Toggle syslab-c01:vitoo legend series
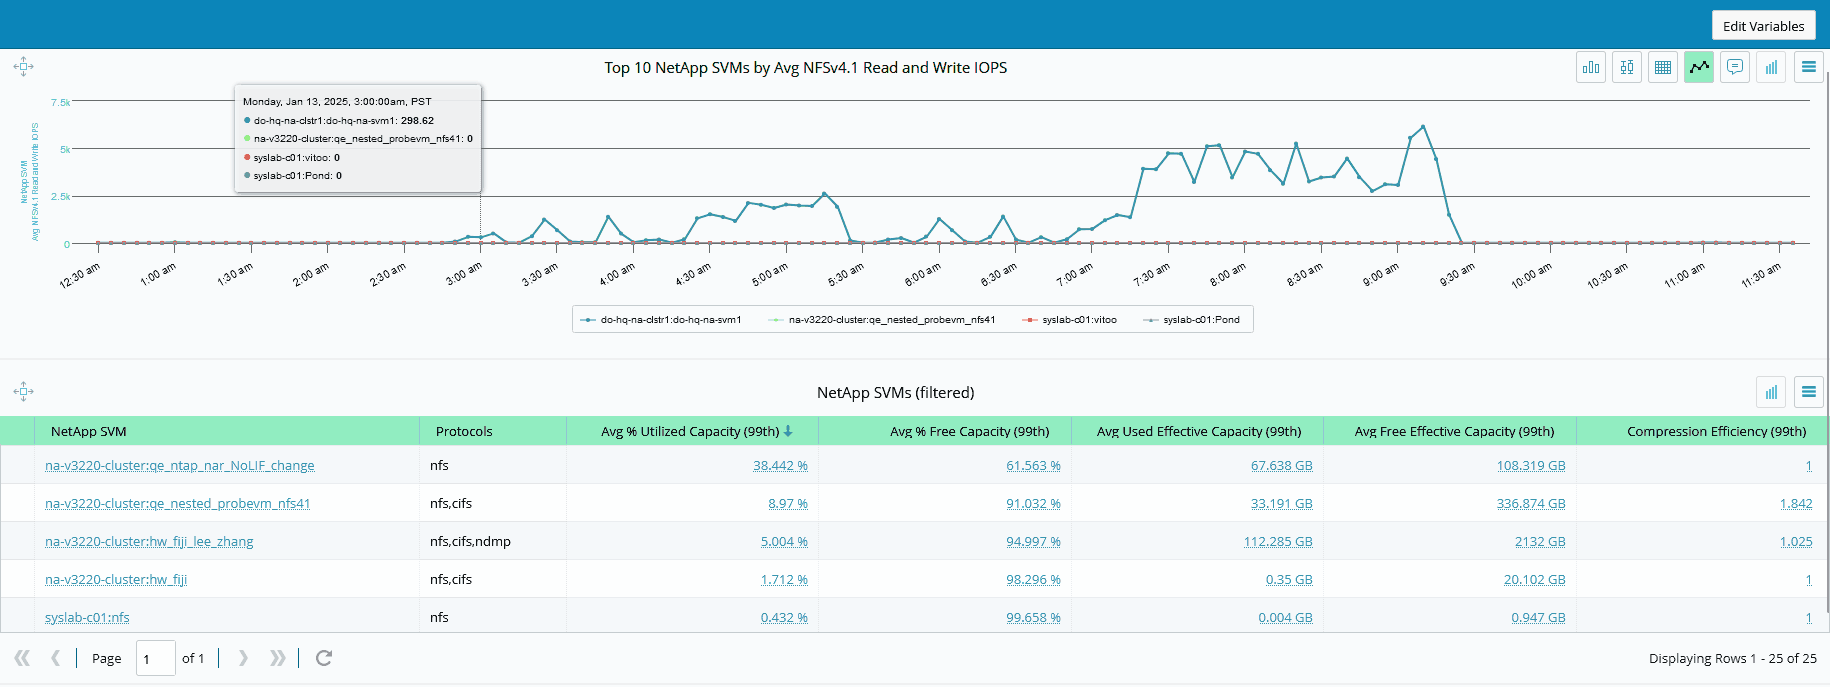Image resolution: width=1830 pixels, height=687 pixels. pyautogui.click(x=1069, y=320)
